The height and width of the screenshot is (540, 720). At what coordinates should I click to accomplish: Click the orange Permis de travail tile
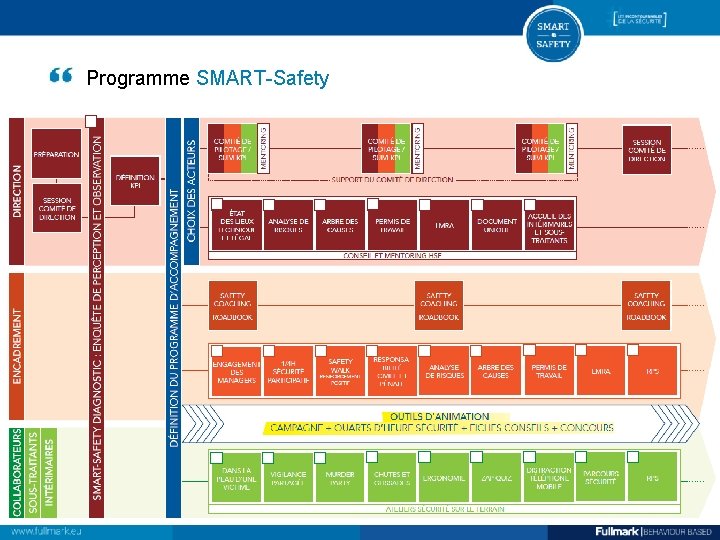[x=549, y=371]
